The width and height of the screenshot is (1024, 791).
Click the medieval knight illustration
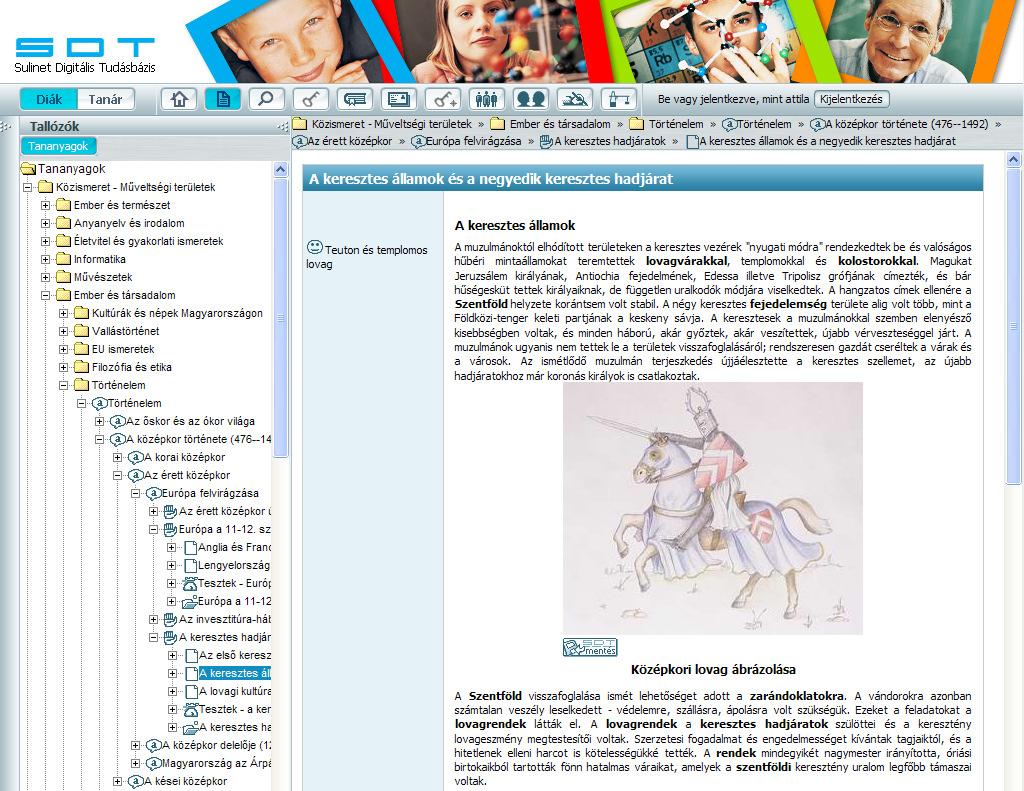713,508
